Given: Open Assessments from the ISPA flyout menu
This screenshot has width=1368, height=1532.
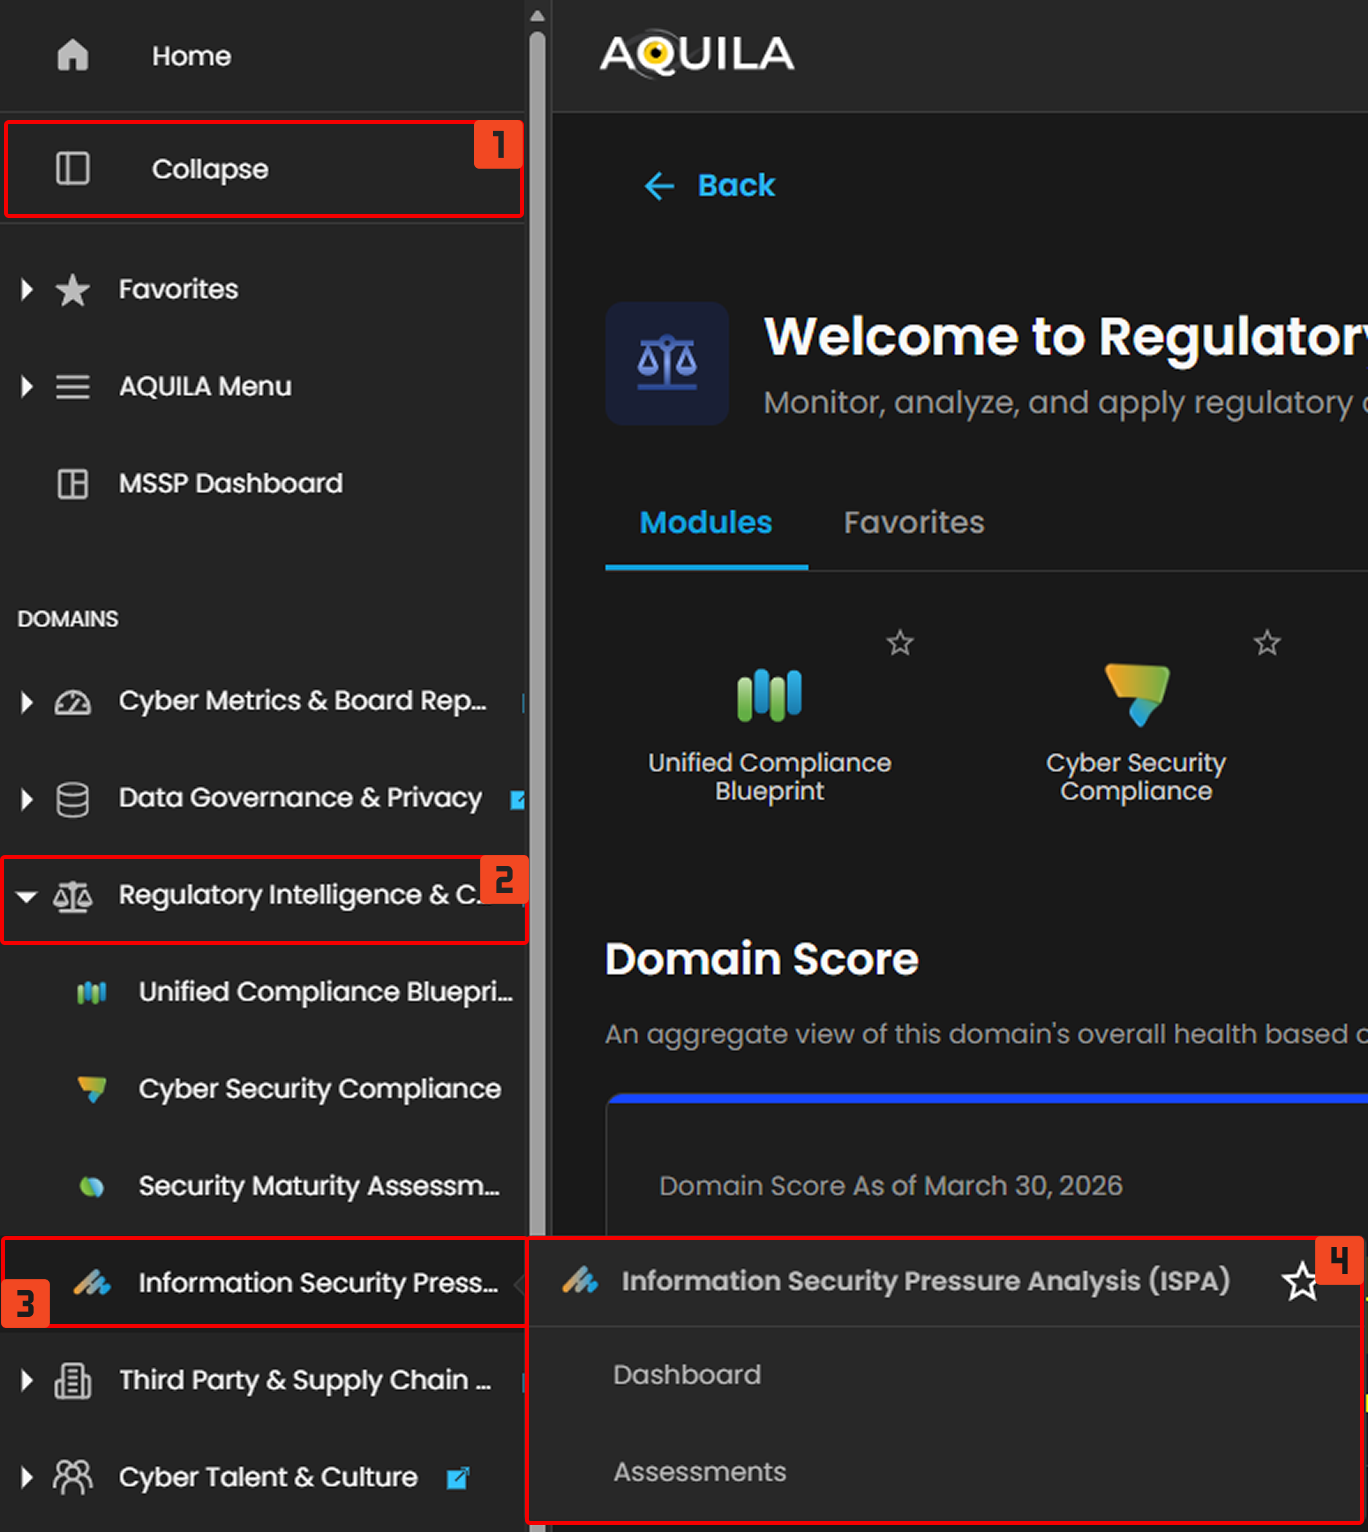Looking at the screenshot, I should pyautogui.click(x=700, y=1472).
